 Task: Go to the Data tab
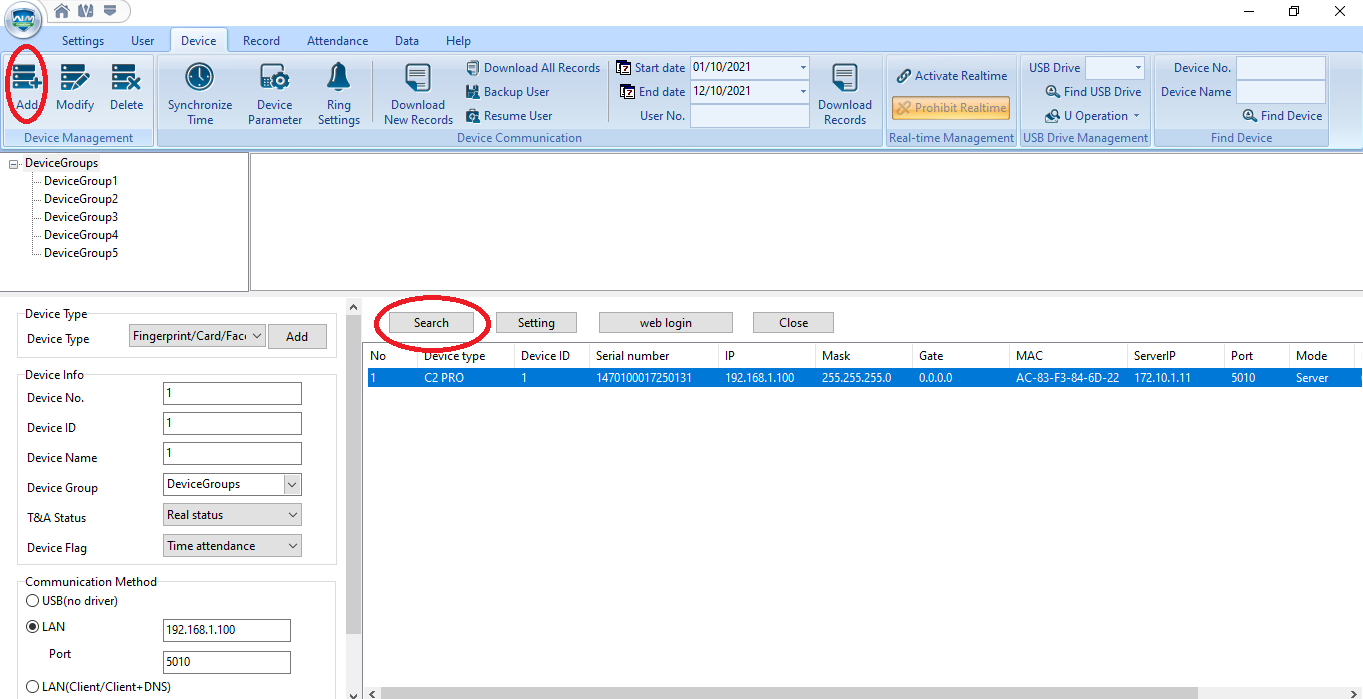pos(407,41)
